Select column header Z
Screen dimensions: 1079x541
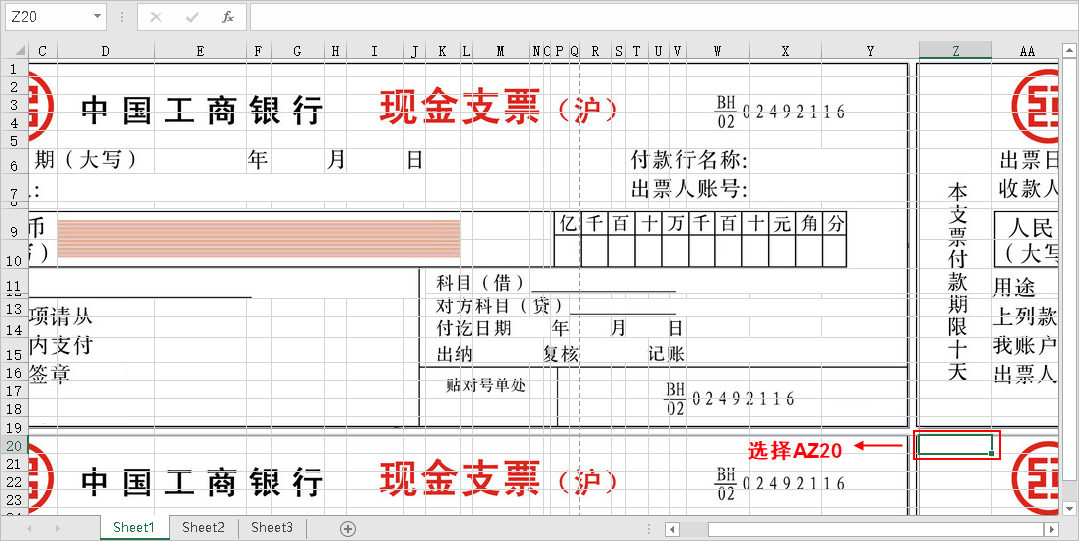pyautogui.click(x=955, y=51)
